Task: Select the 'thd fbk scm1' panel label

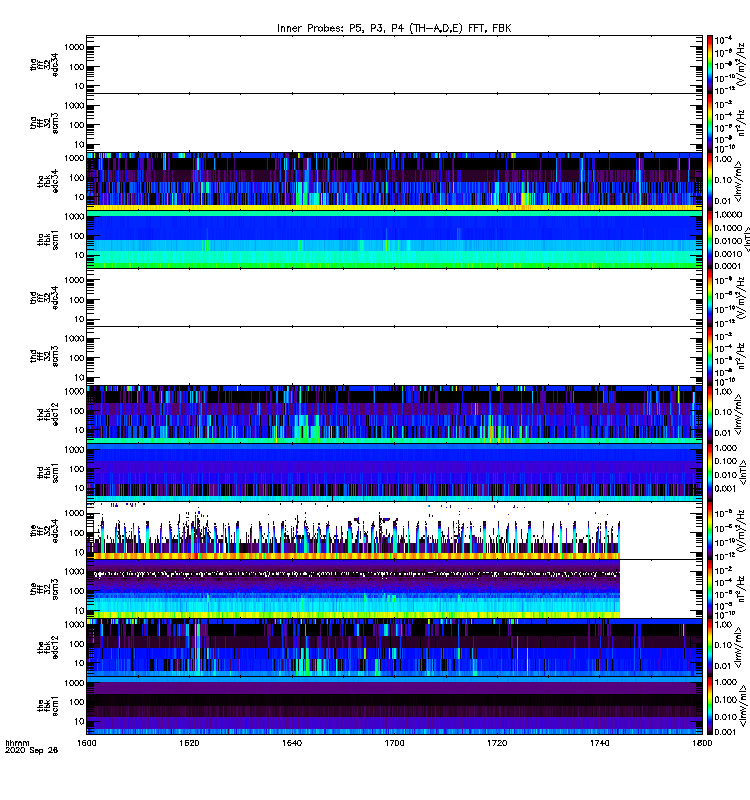Action: [48, 473]
